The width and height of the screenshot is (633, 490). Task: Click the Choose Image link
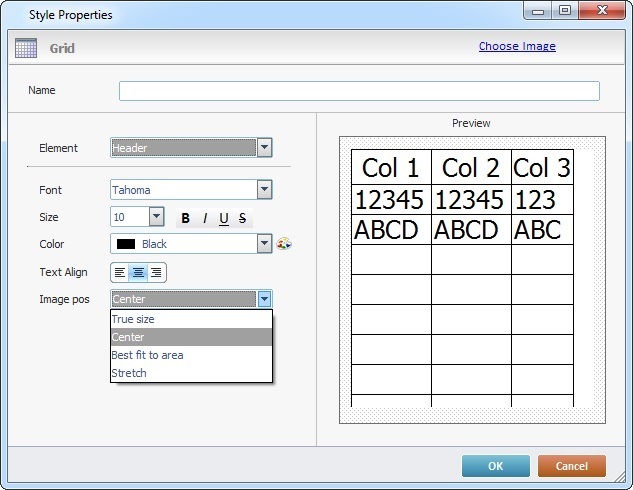tap(517, 46)
